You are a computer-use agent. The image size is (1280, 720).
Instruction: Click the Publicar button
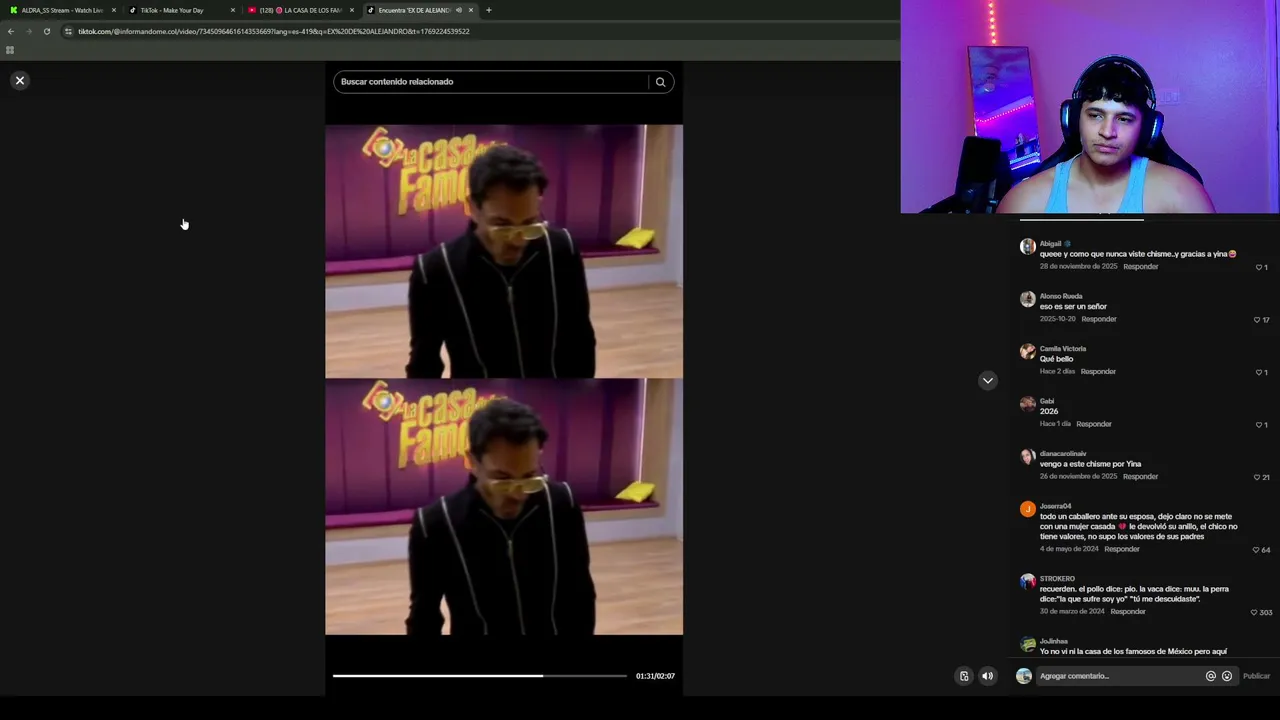[x=1256, y=676]
